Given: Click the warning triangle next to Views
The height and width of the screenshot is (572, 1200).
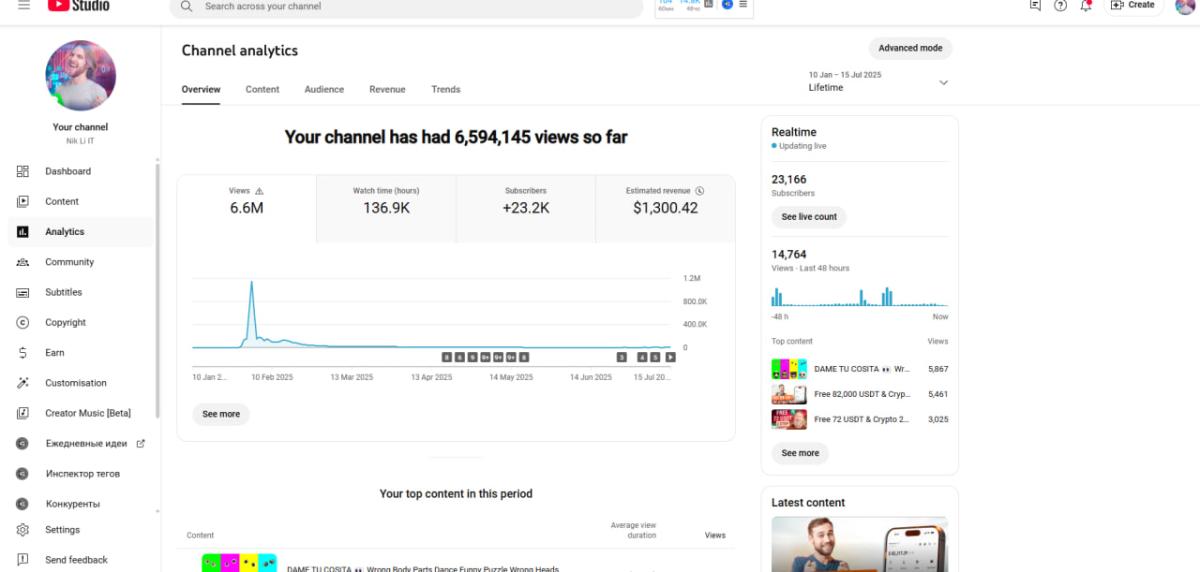Looking at the screenshot, I should (260, 191).
